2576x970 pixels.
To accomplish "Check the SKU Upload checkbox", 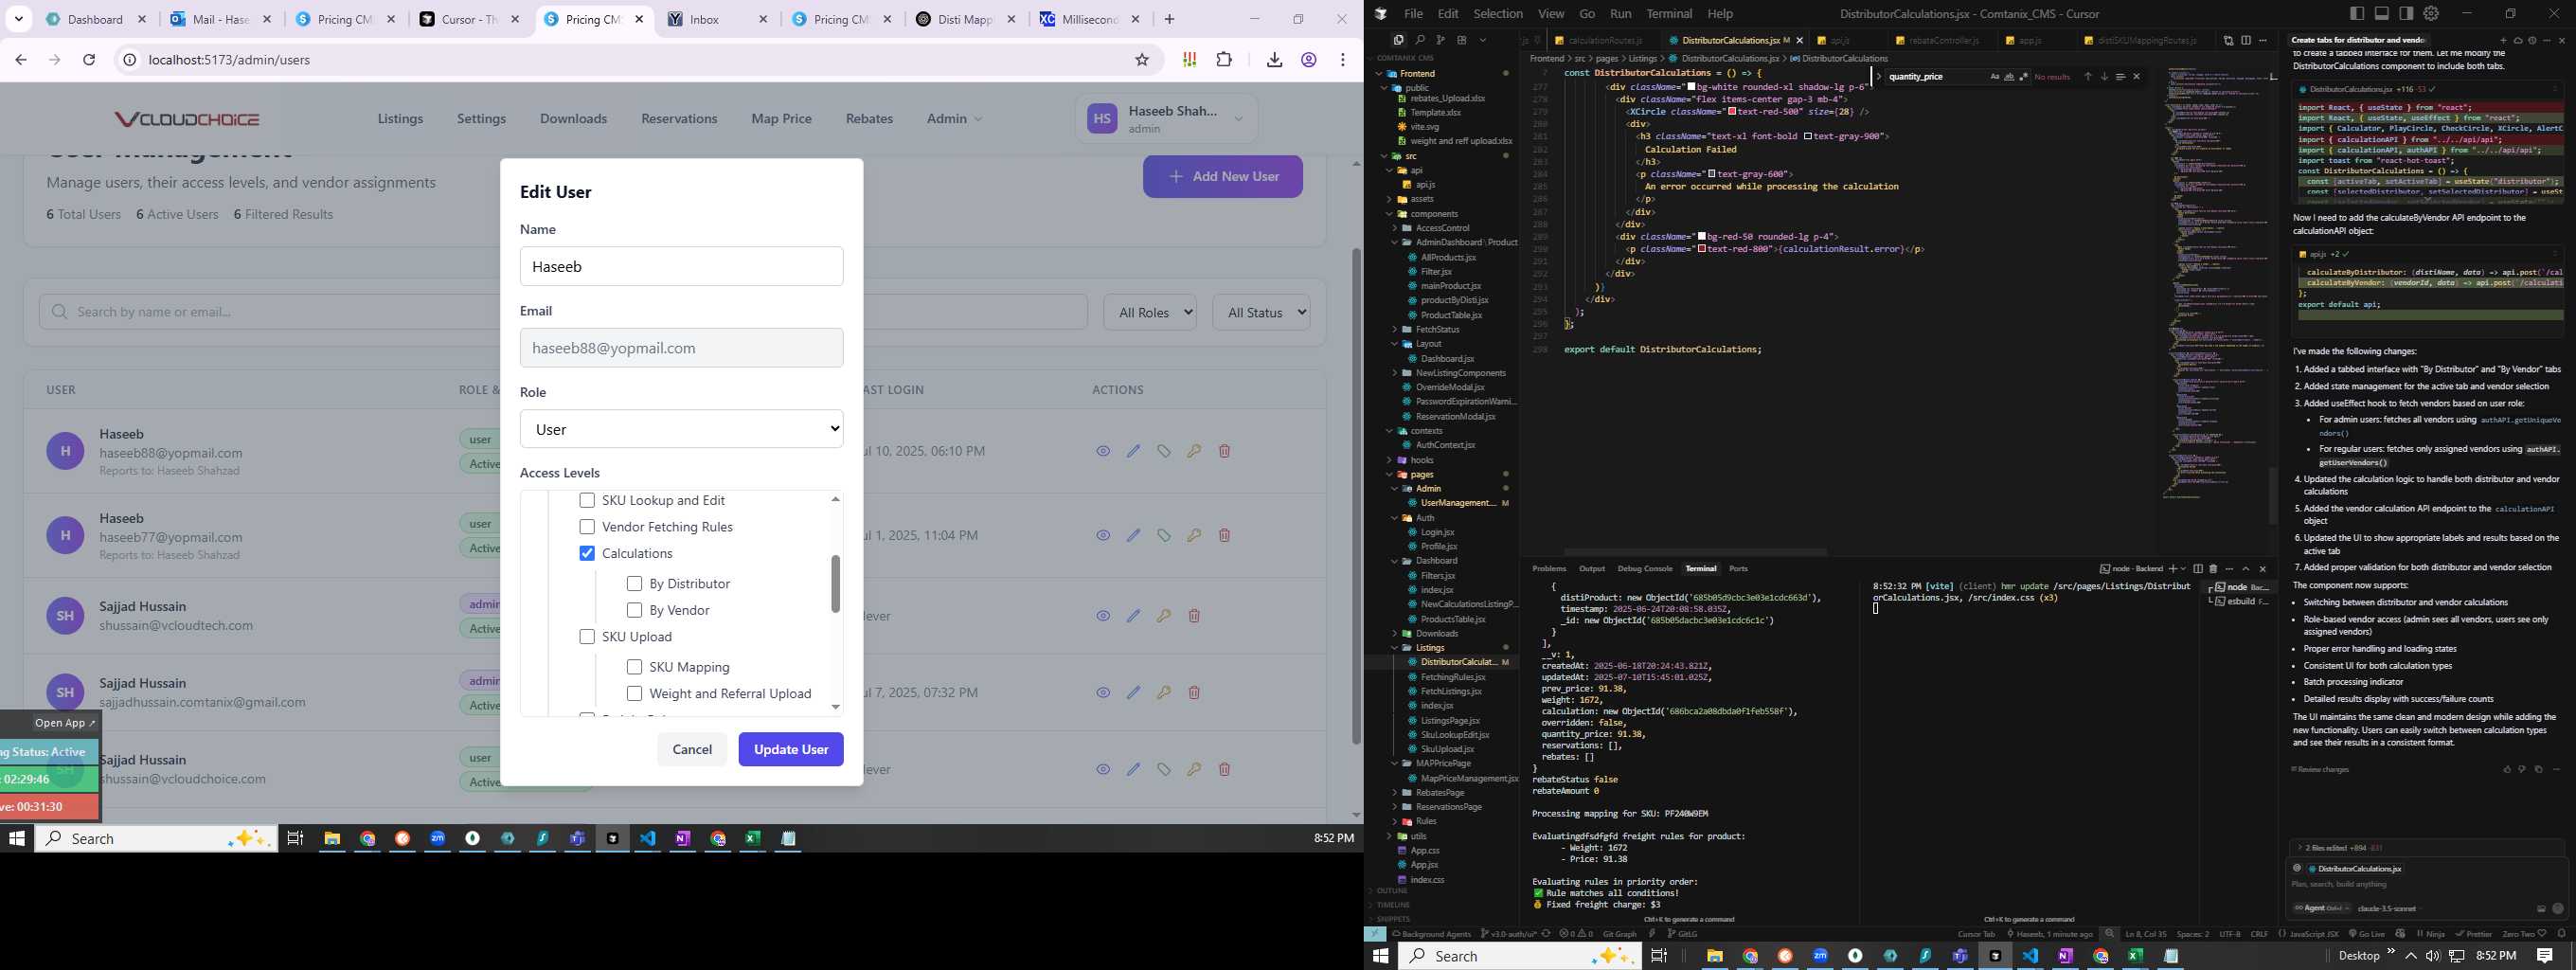I will pyautogui.click(x=587, y=637).
